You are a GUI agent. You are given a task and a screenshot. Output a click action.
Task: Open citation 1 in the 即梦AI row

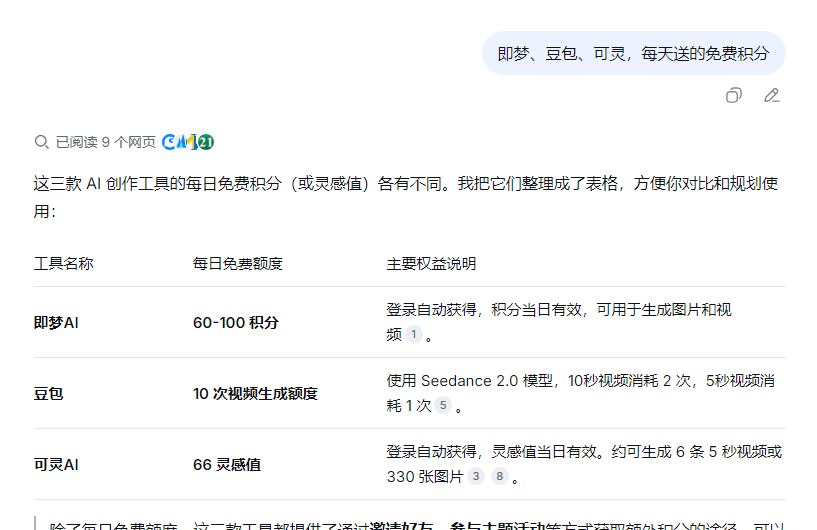tap(414, 334)
